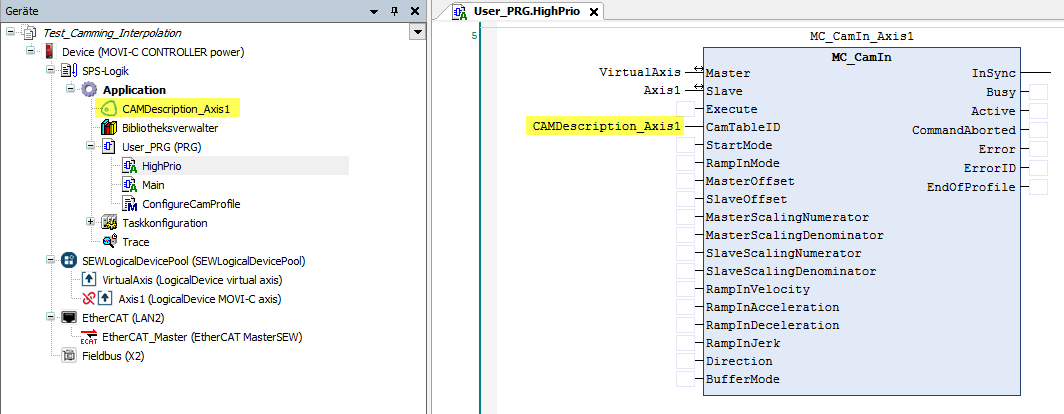Viewport: 1064px width, 414px height.
Task: Collapse the EtherCAT (LAN2) node
Action: [50, 318]
